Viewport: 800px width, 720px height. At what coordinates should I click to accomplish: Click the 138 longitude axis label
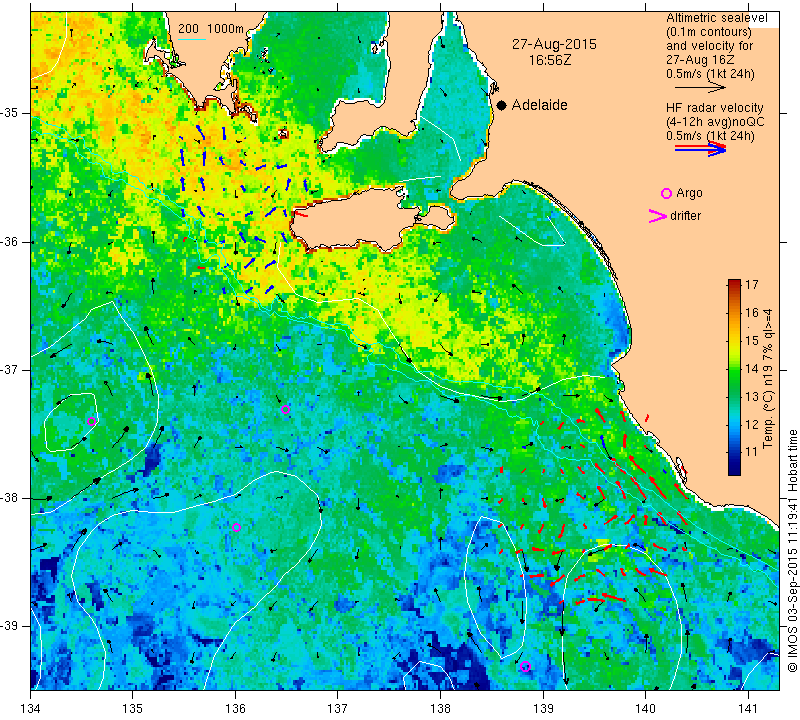click(440, 708)
